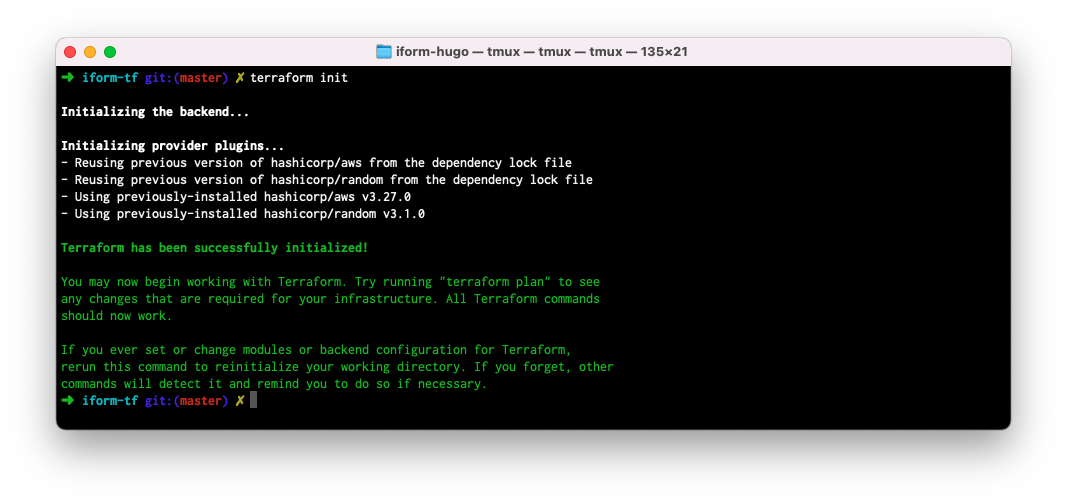1067x504 pixels.
Task: Click the 'terraform init' command text
Action: click(x=299, y=78)
